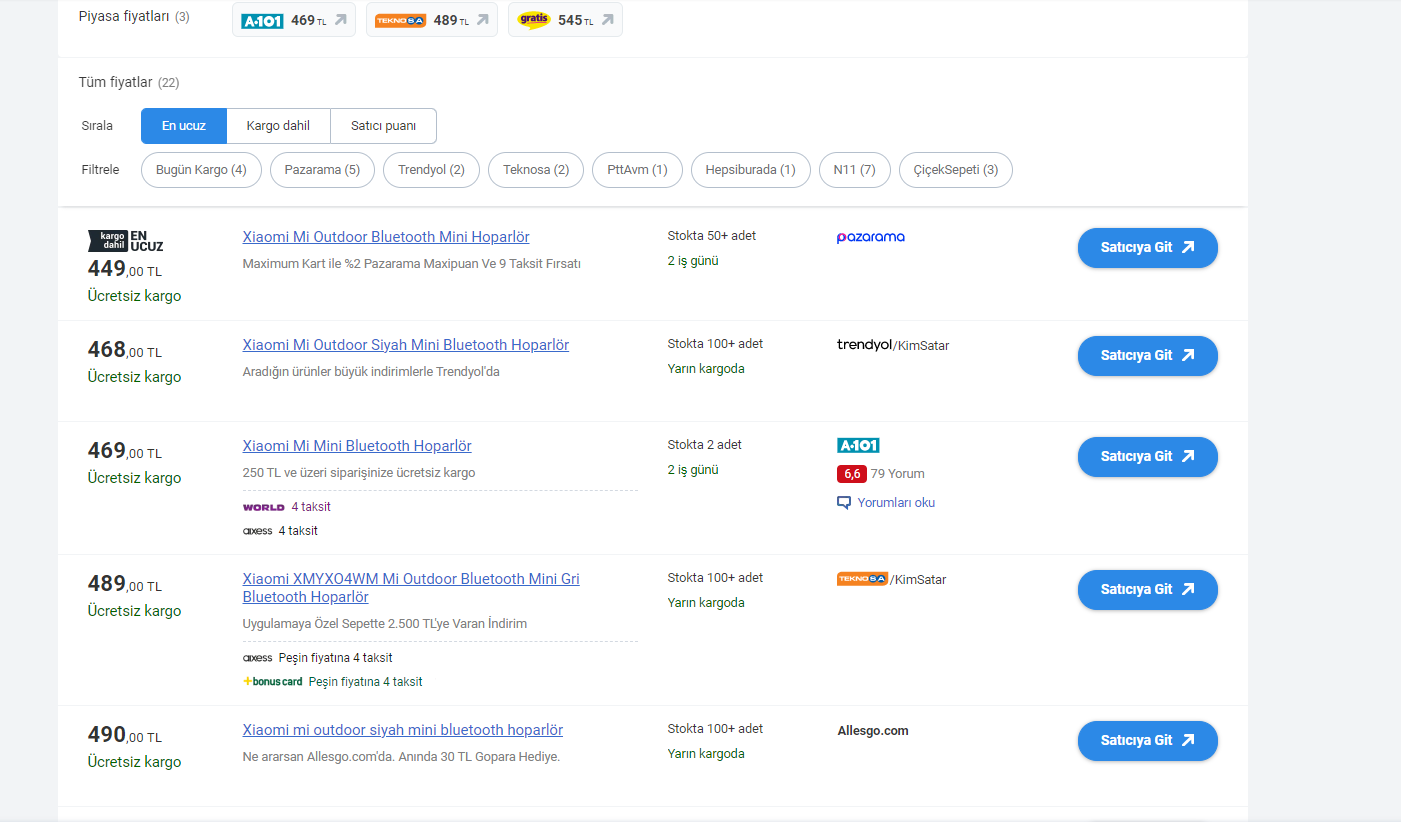Click the Allesgo.com seller name
This screenshot has width=1401, height=825.
873,731
